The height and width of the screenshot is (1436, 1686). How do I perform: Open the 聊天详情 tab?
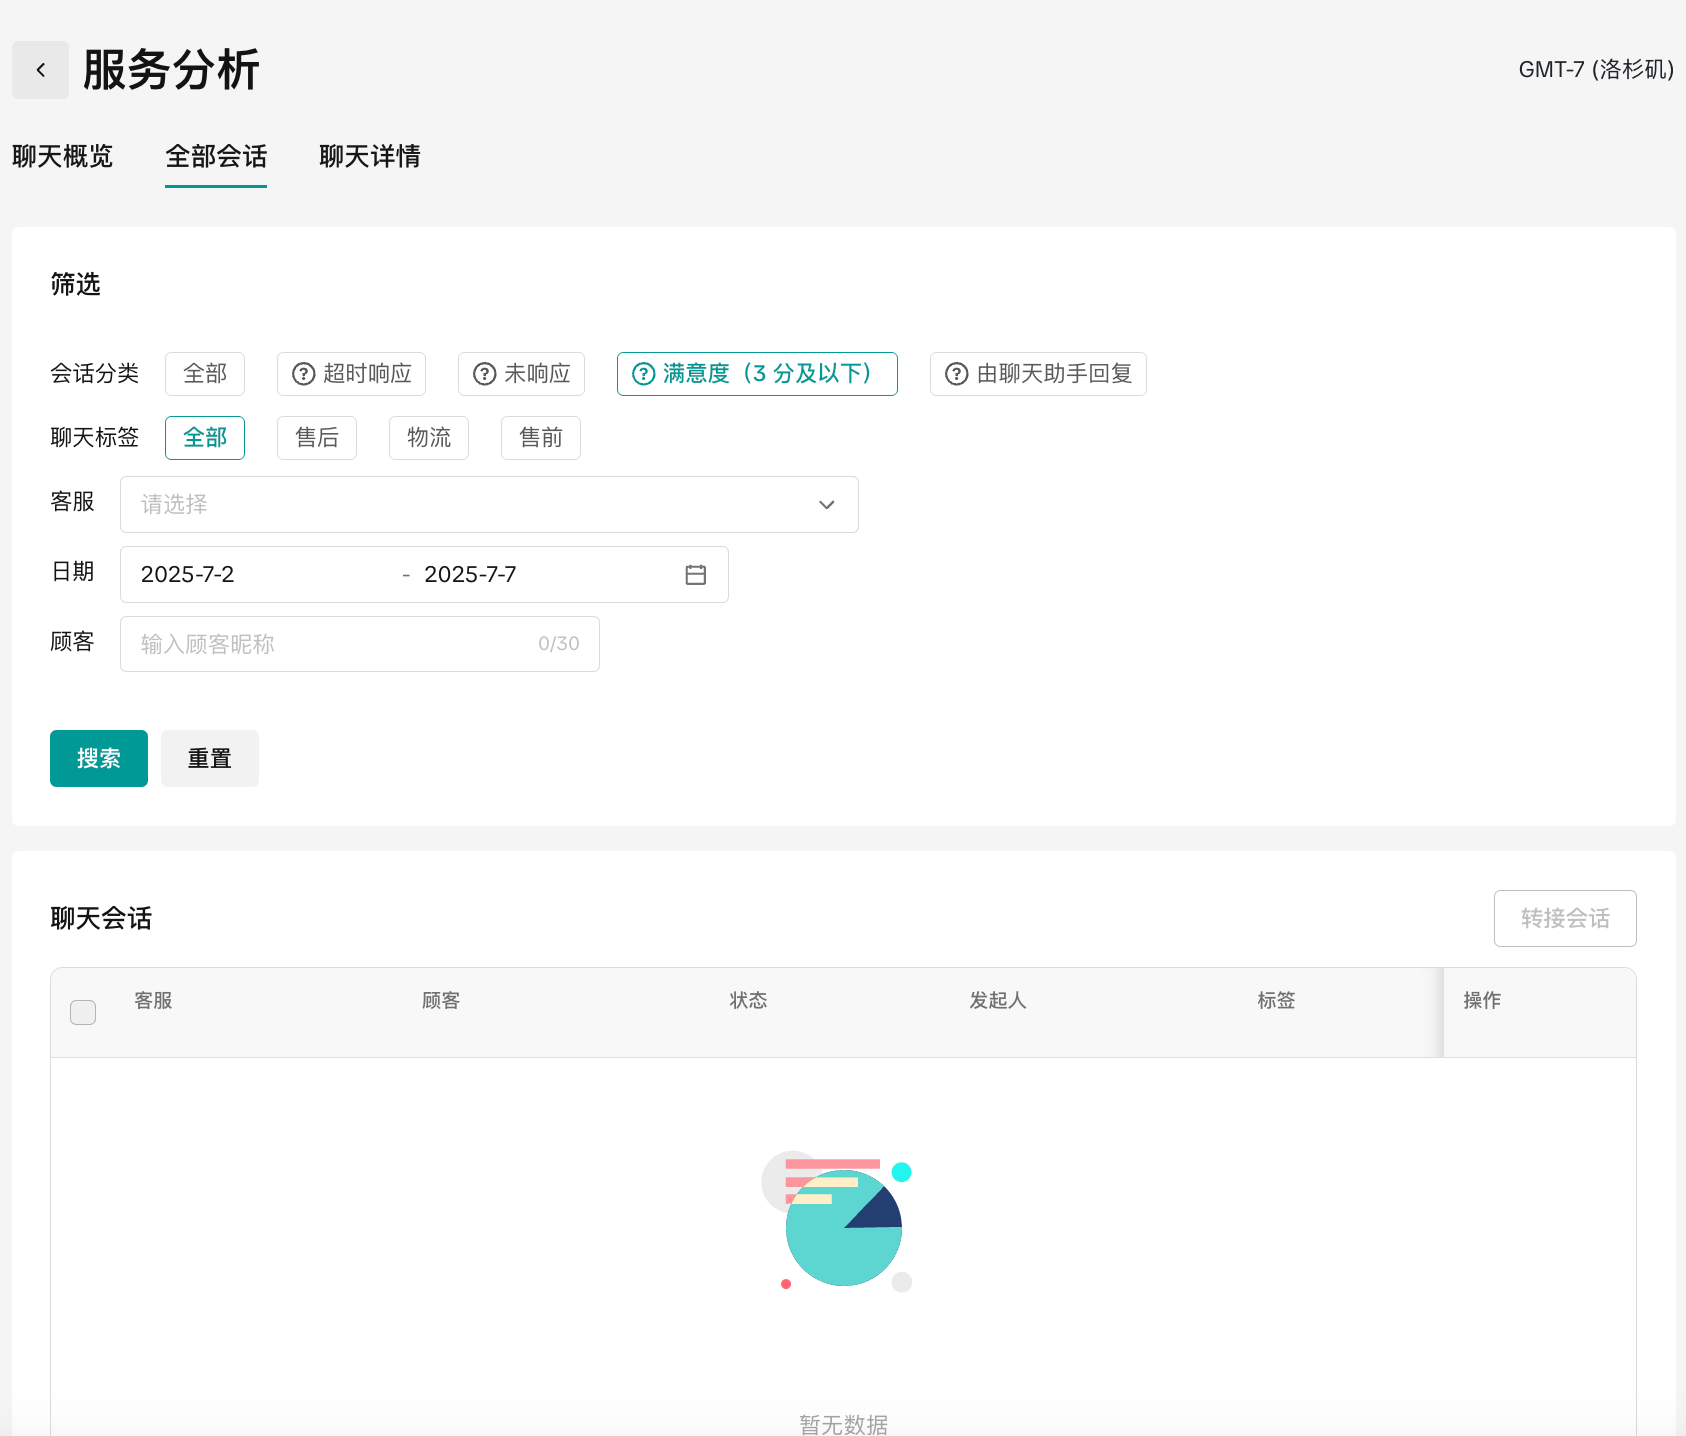pyautogui.click(x=369, y=157)
